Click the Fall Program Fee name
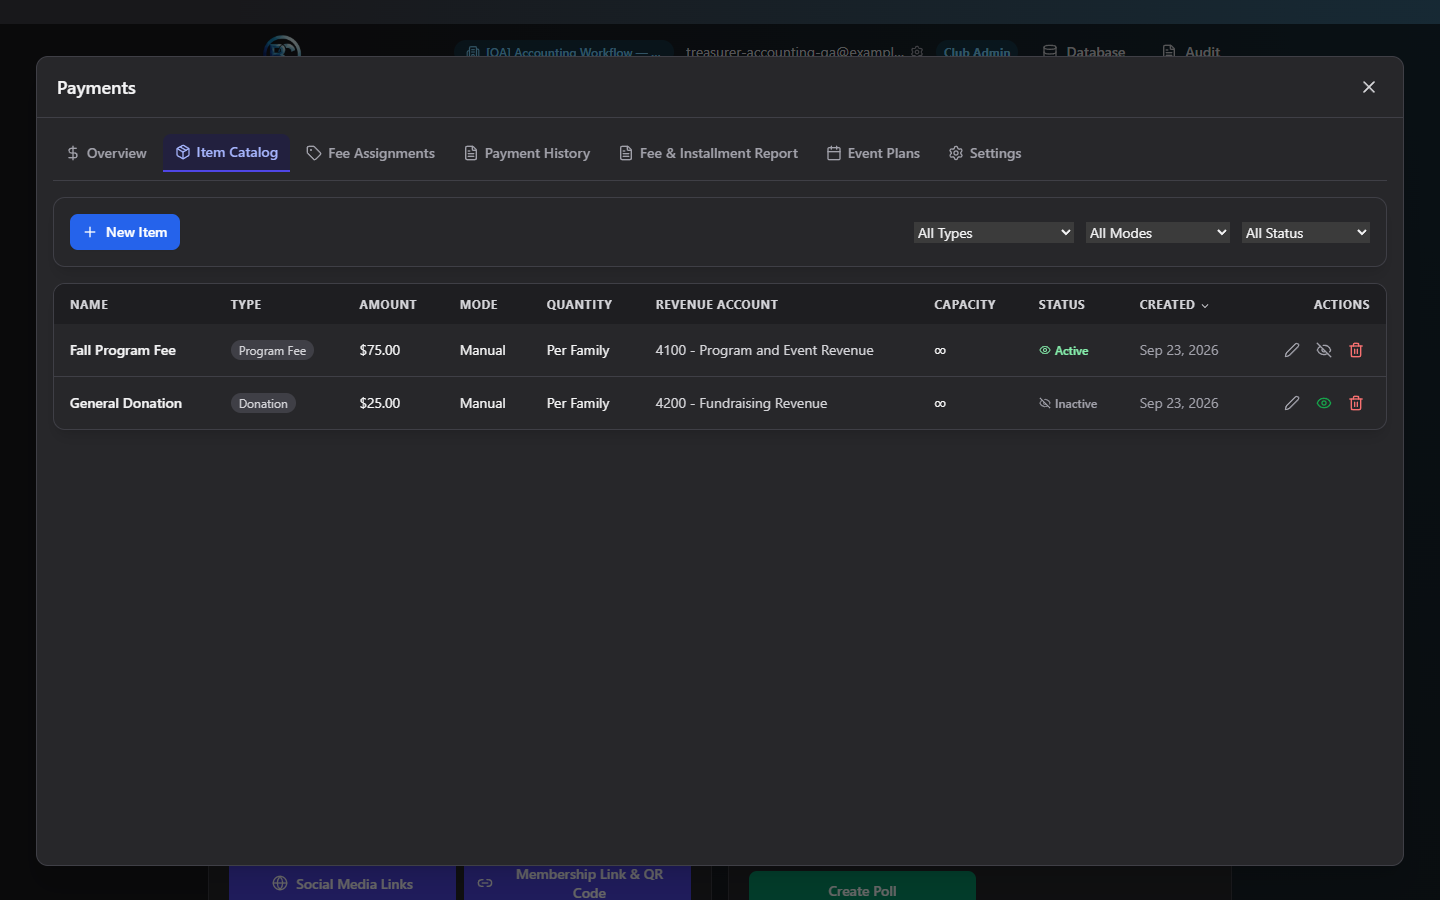 click(123, 350)
